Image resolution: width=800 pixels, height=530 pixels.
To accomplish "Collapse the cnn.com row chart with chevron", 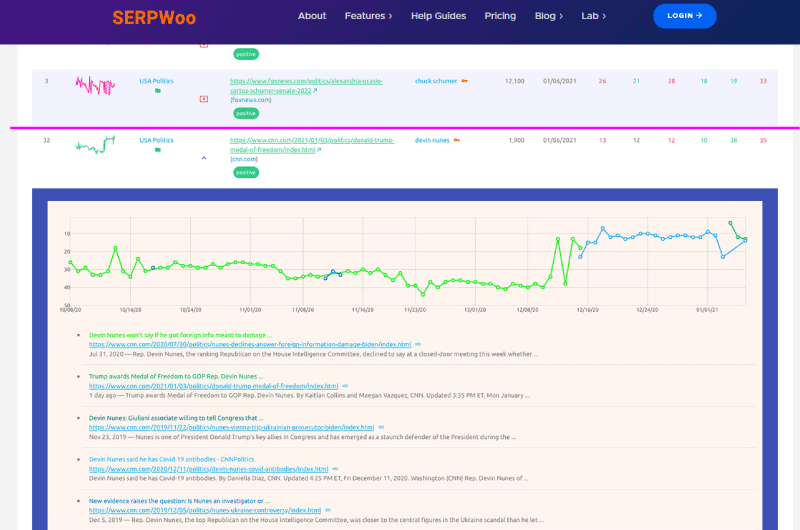I will click(204, 158).
